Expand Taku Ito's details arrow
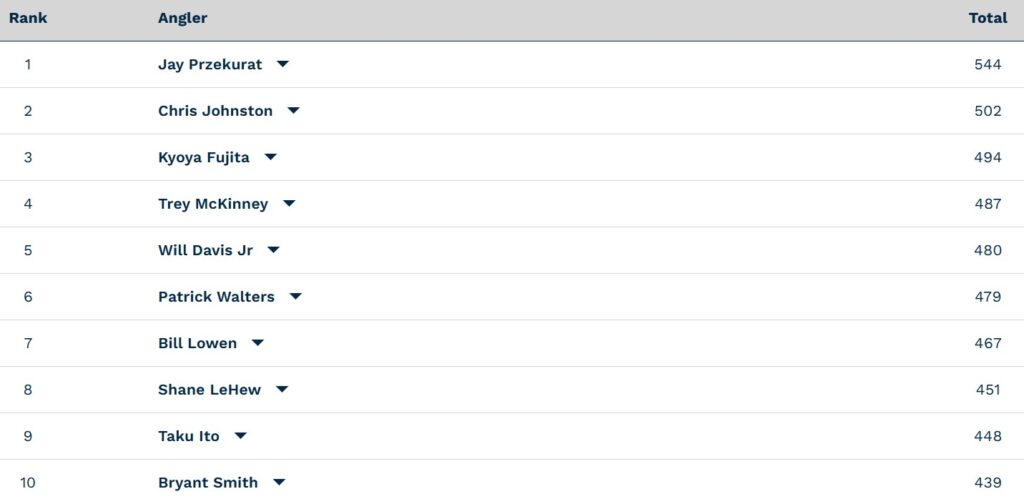Viewport: 1024px width, 504px height. 240,435
